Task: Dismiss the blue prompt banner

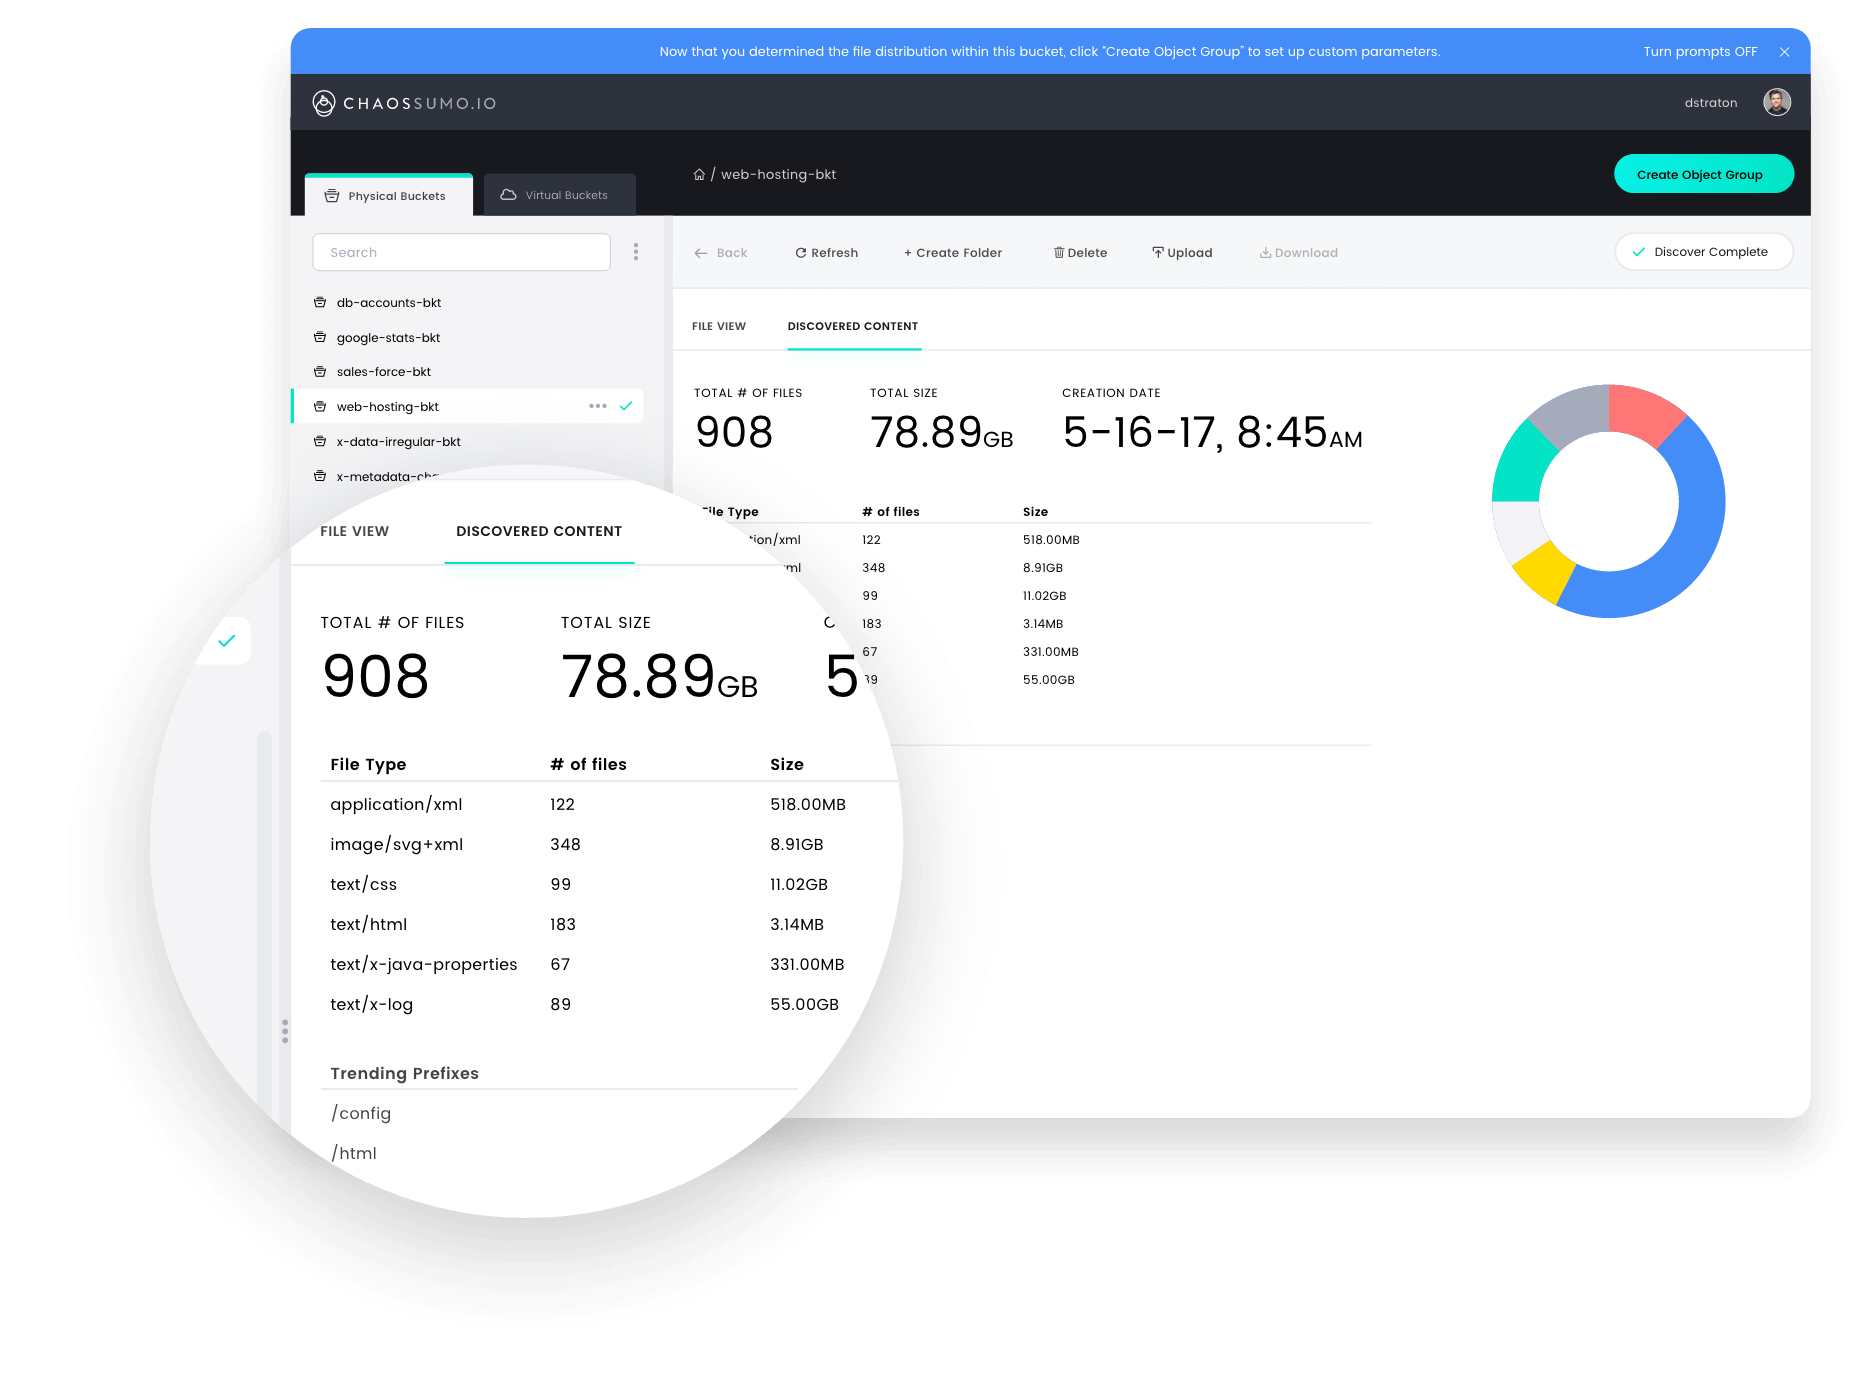Action: coord(1784,52)
